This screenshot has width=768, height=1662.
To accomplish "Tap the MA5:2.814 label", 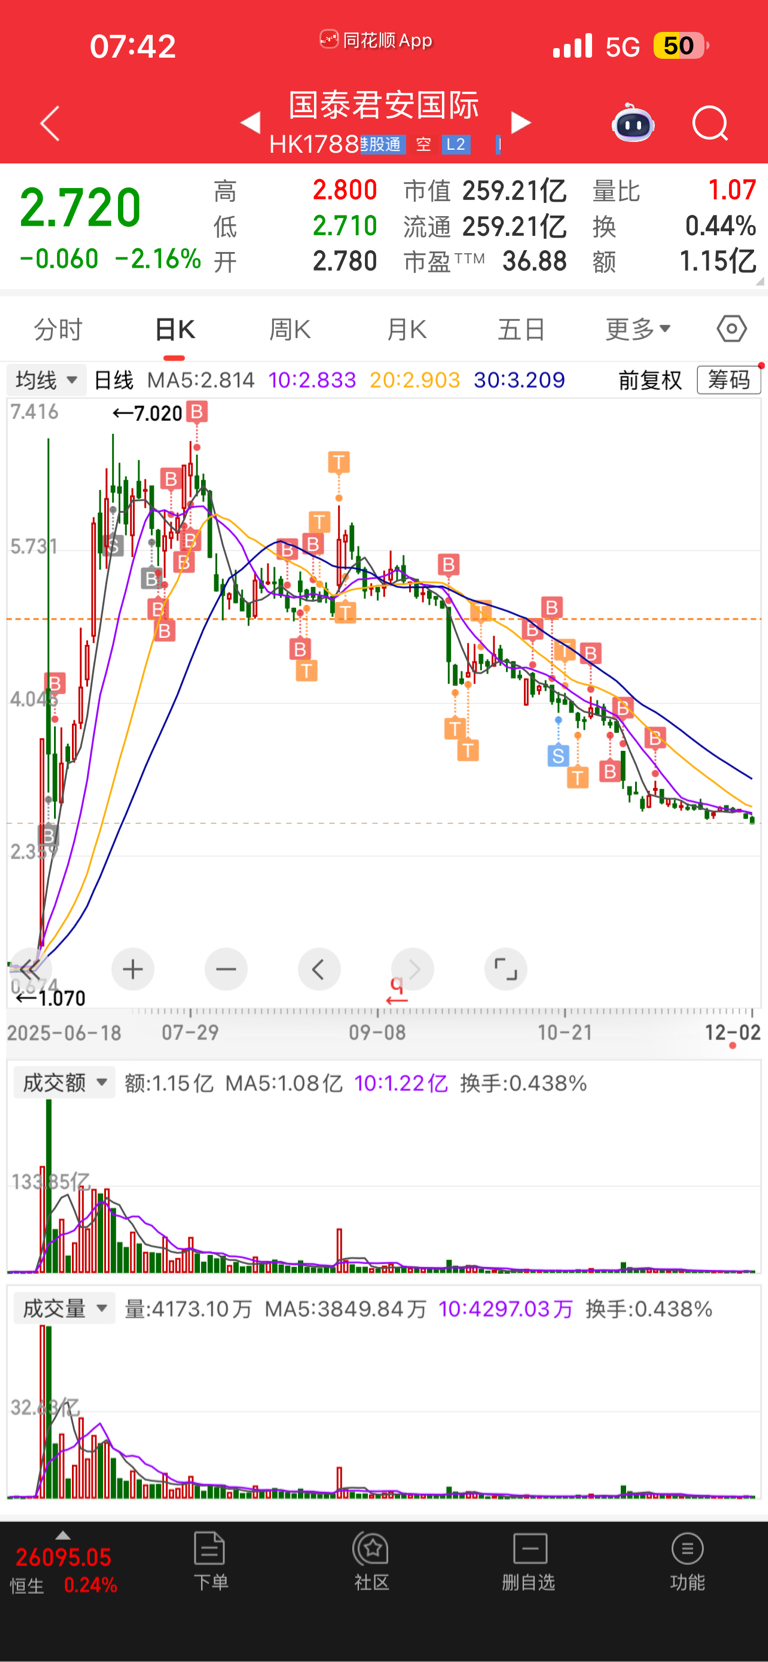I will tap(200, 380).
